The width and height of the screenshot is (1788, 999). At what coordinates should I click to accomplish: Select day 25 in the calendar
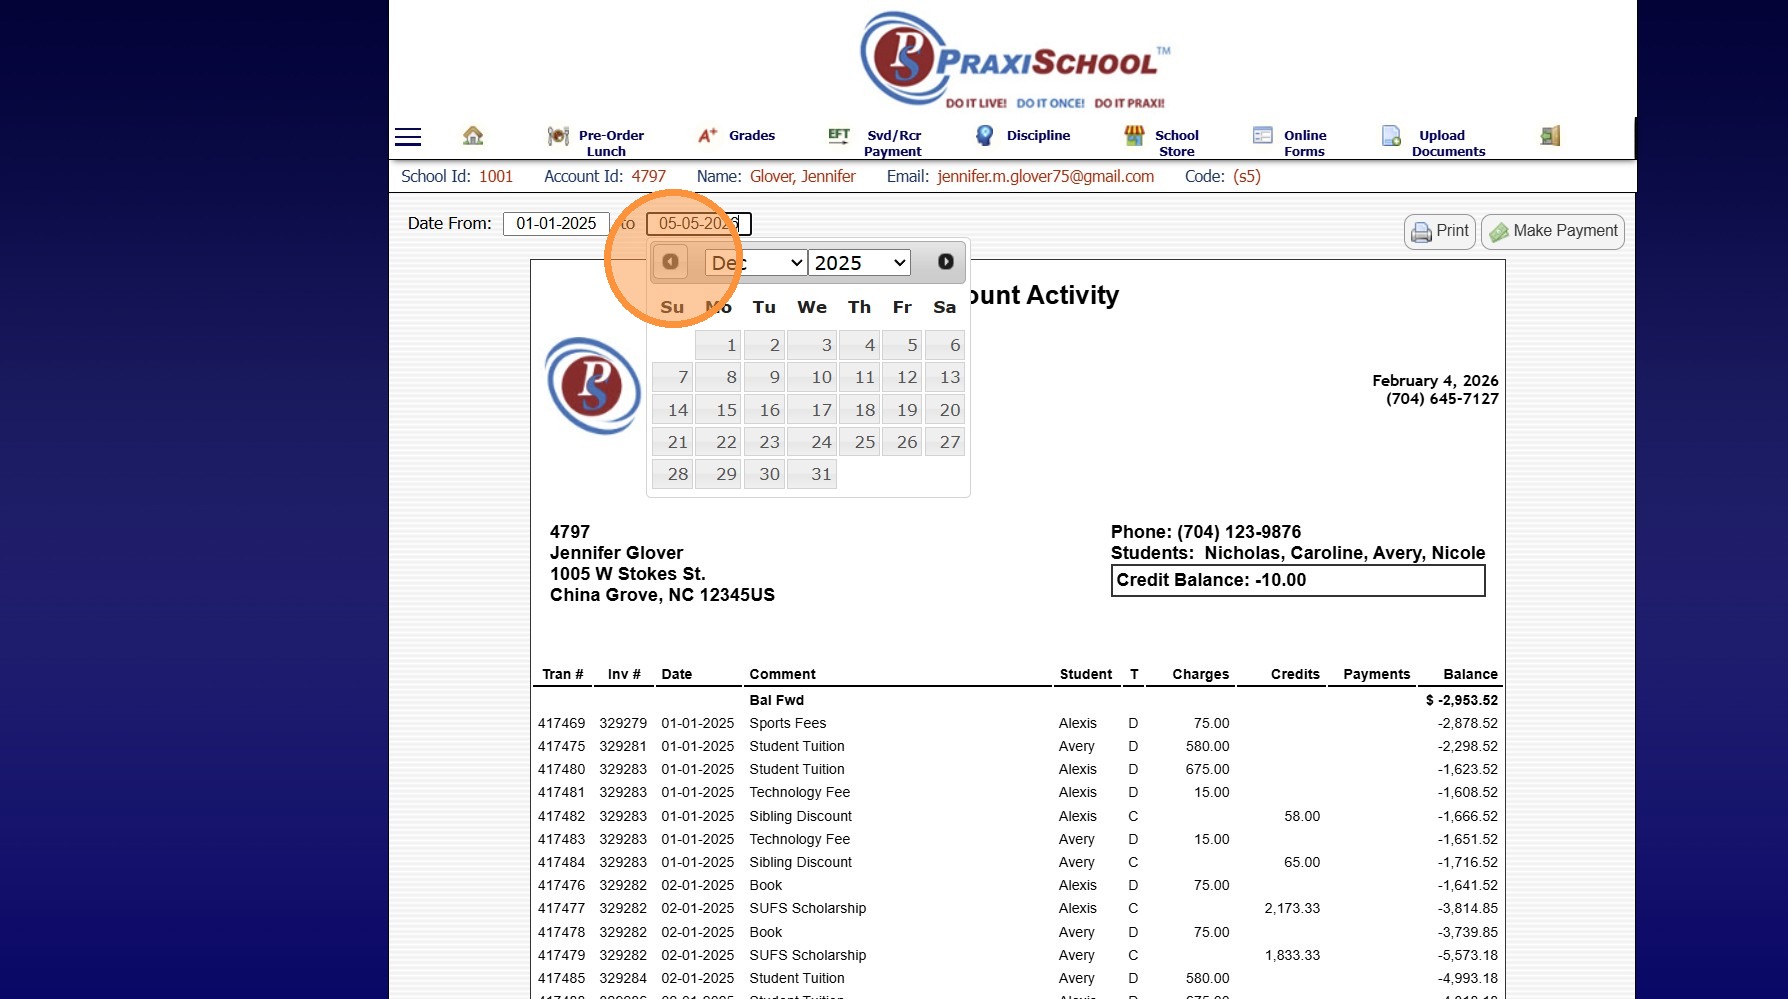click(x=860, y=442)
